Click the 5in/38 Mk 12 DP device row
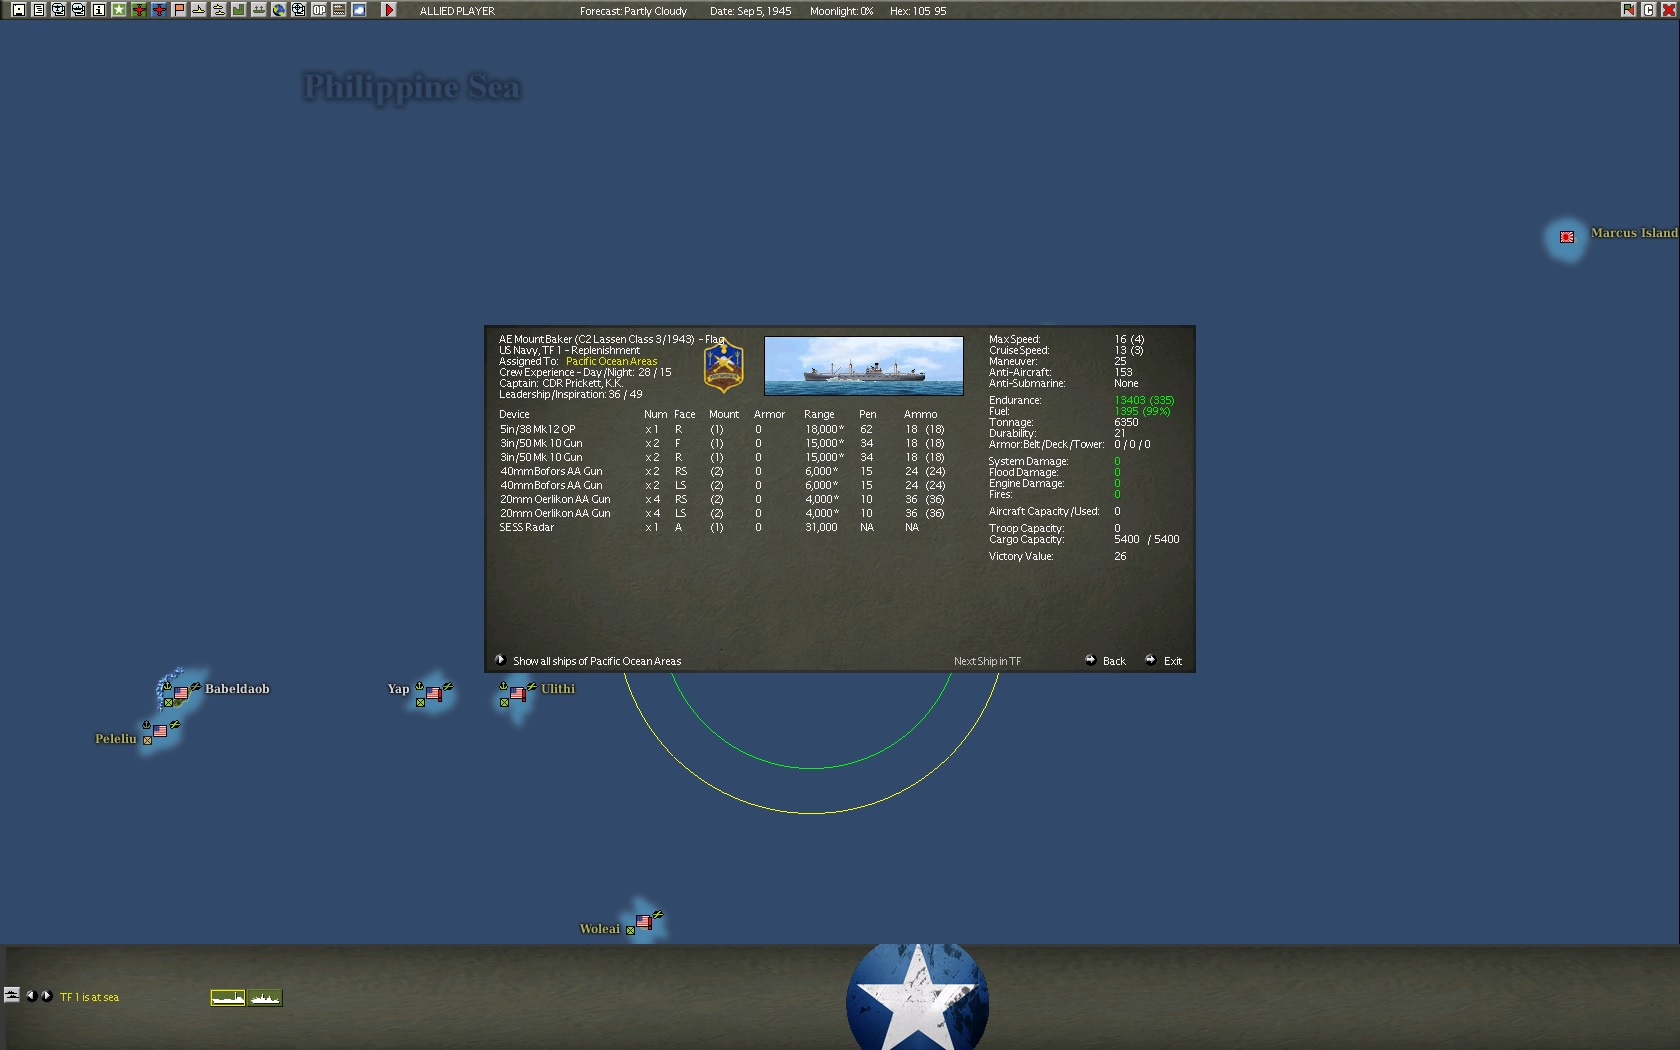The height and width of the screenshot is (1050, 1680). coord(722,429)
